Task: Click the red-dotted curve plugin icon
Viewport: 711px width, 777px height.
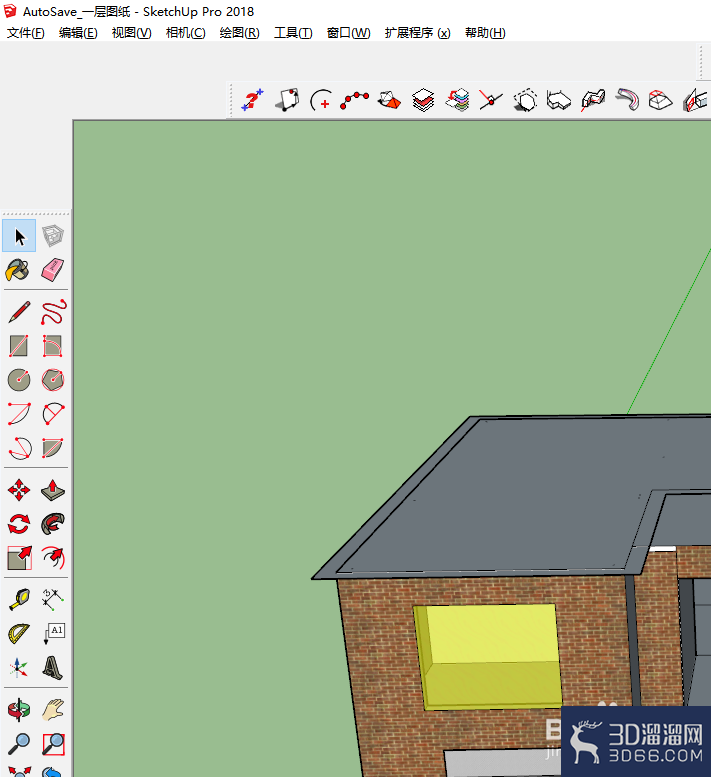Action: pyautogui.click(x=355, y=101)
